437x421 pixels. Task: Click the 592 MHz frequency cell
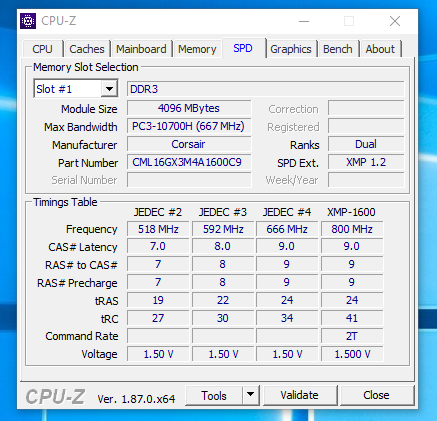[x=223, y=229]
